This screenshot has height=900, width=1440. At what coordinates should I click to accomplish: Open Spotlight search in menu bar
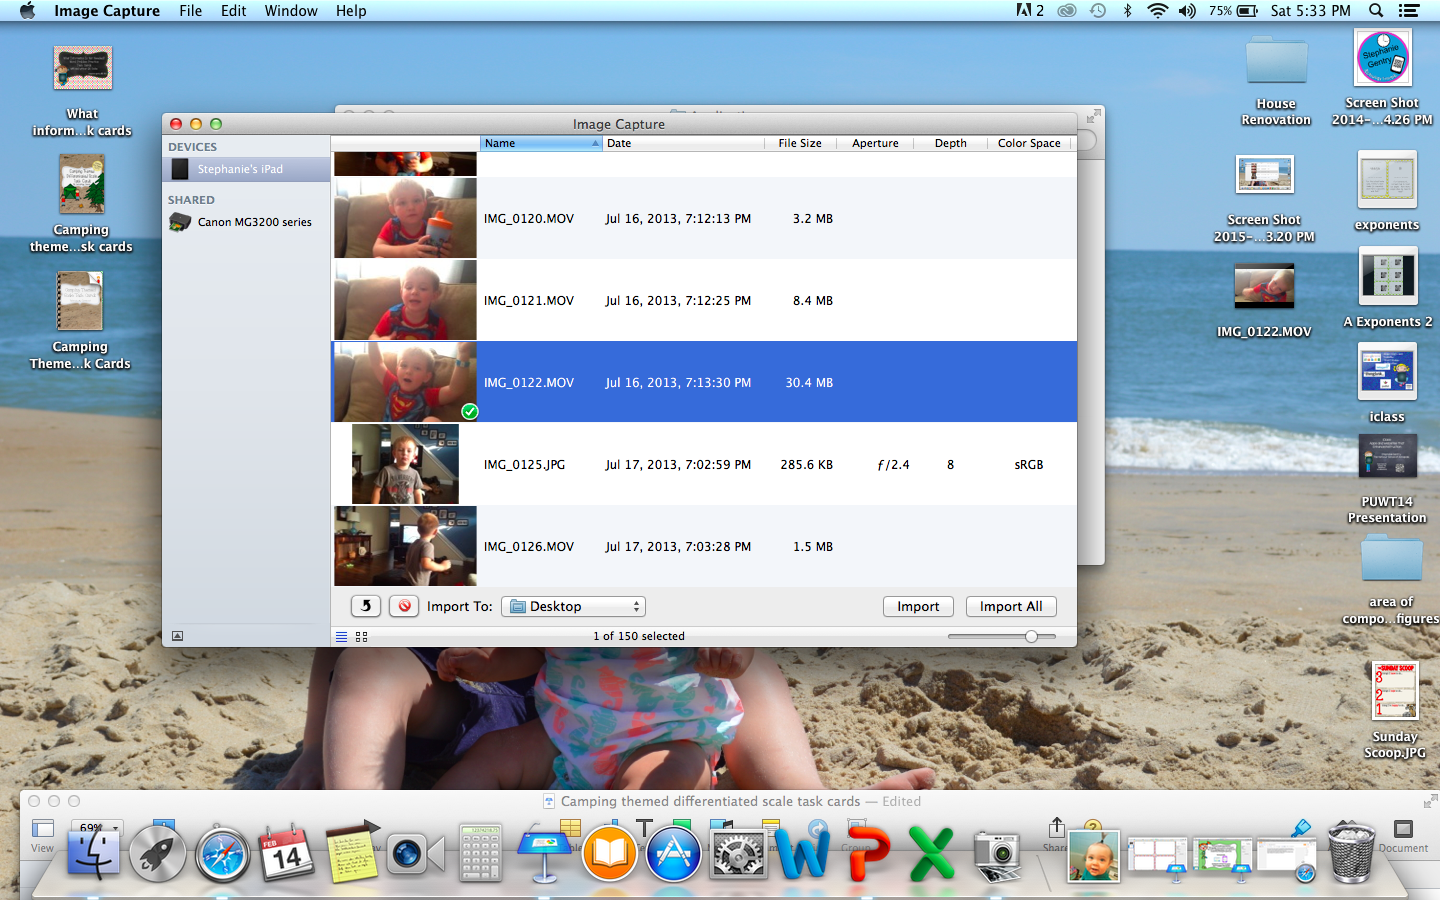1376,11
